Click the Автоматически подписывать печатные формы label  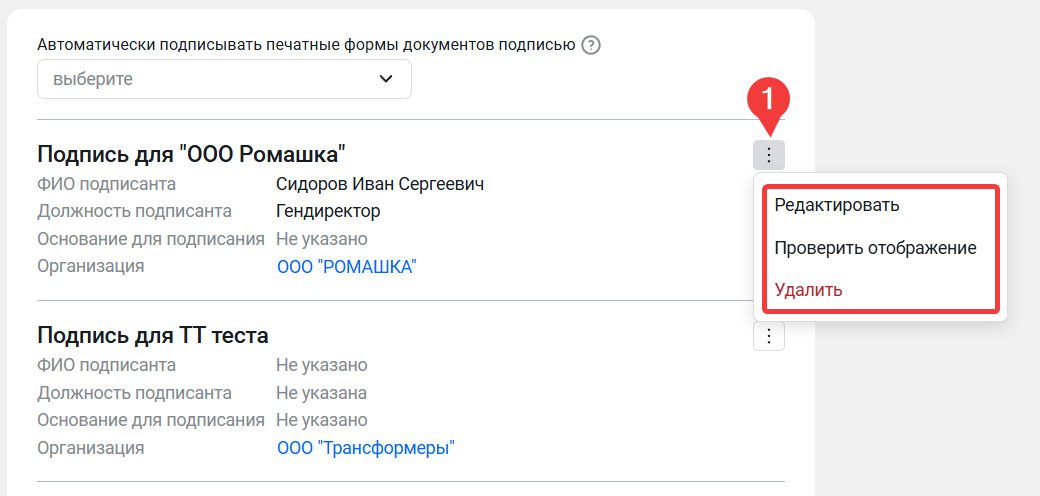(306, 45)
